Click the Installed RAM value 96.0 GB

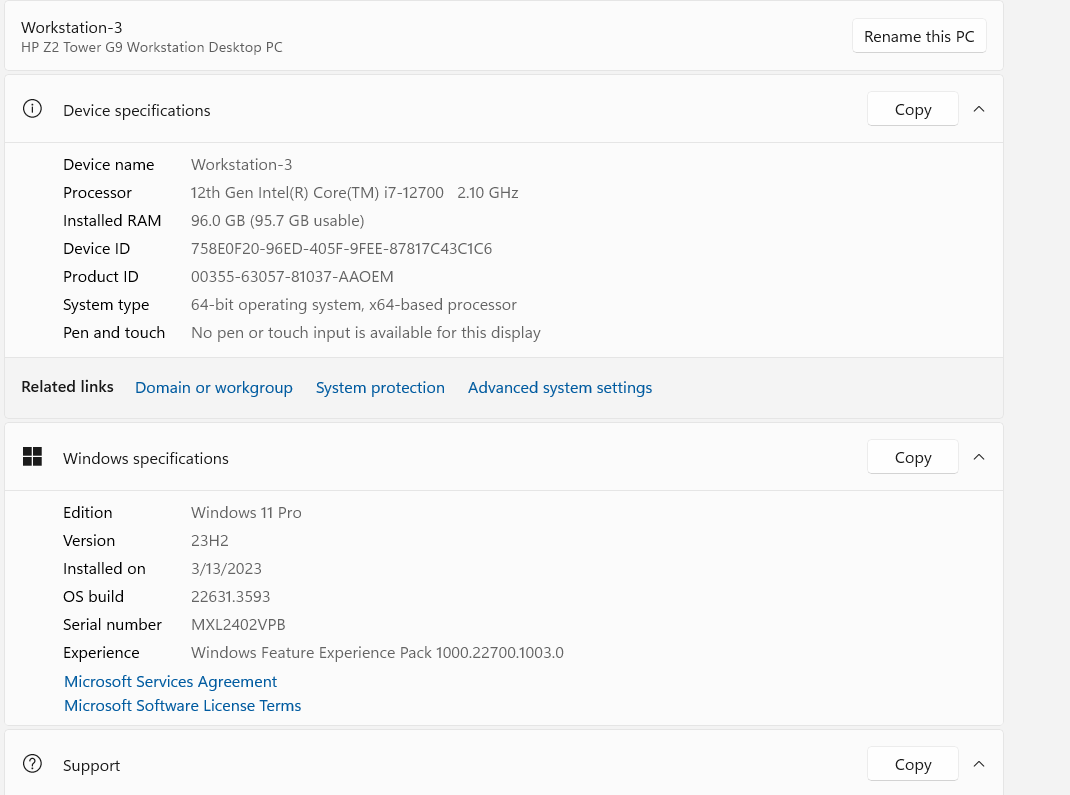click(278, 220)
